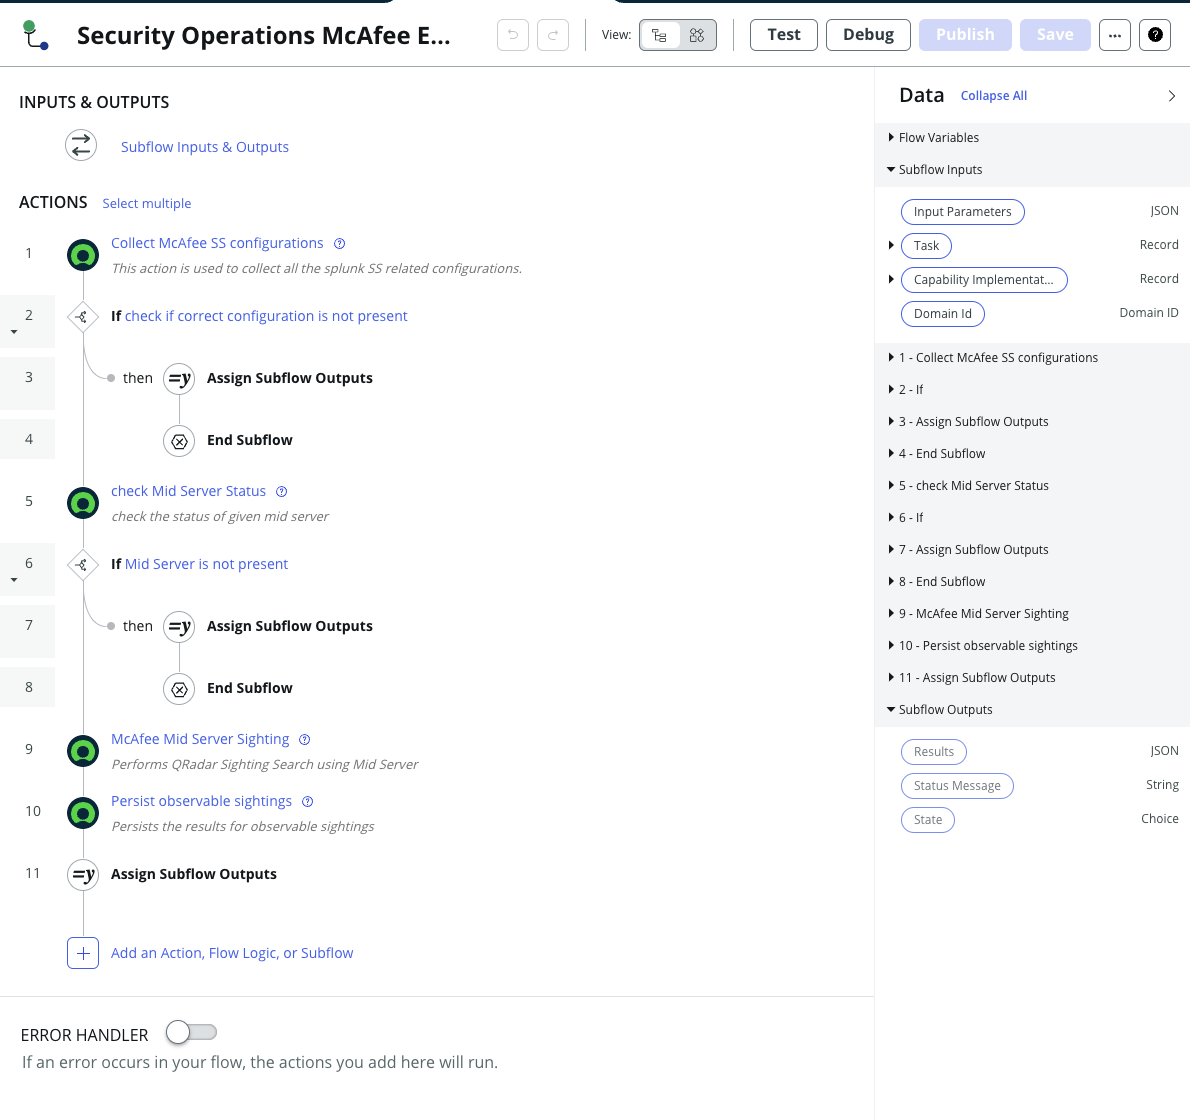Click Assign Subflow Outputs icon on step 11
The width and height of the screenshot is (1190, 1120).
83,874
